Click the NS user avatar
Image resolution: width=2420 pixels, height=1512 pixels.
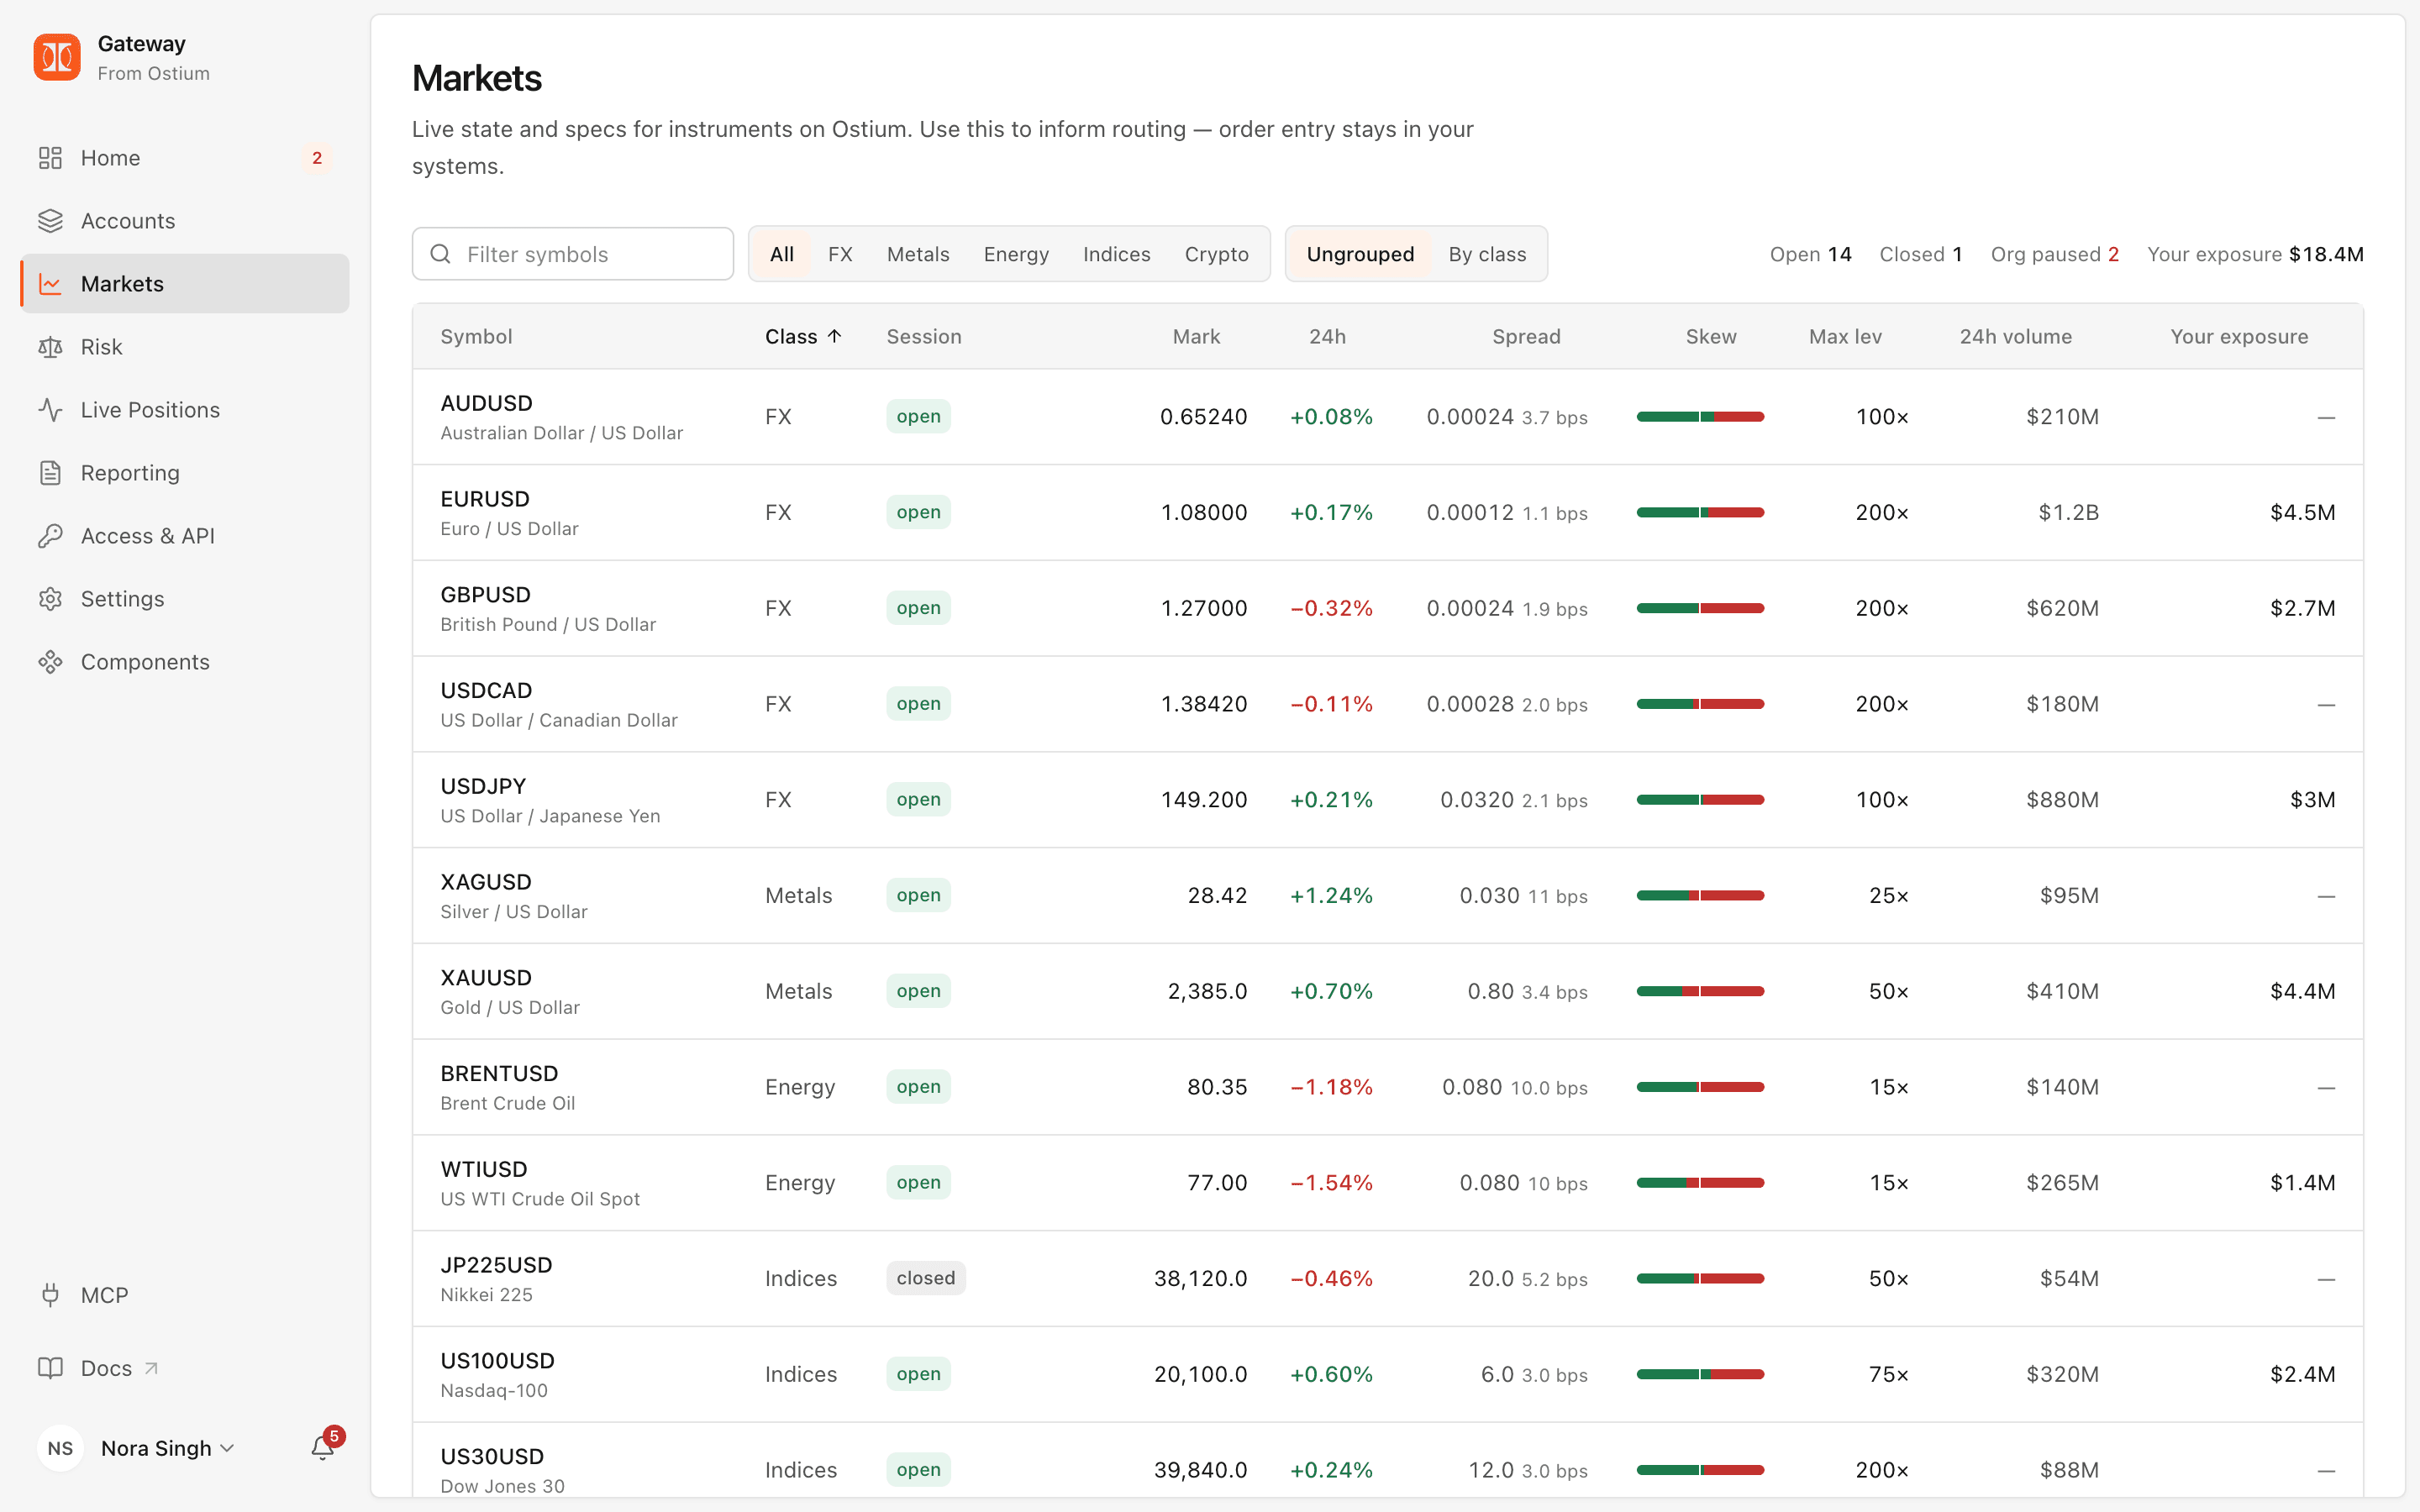pyautogui.click(x=60, y=1448)
